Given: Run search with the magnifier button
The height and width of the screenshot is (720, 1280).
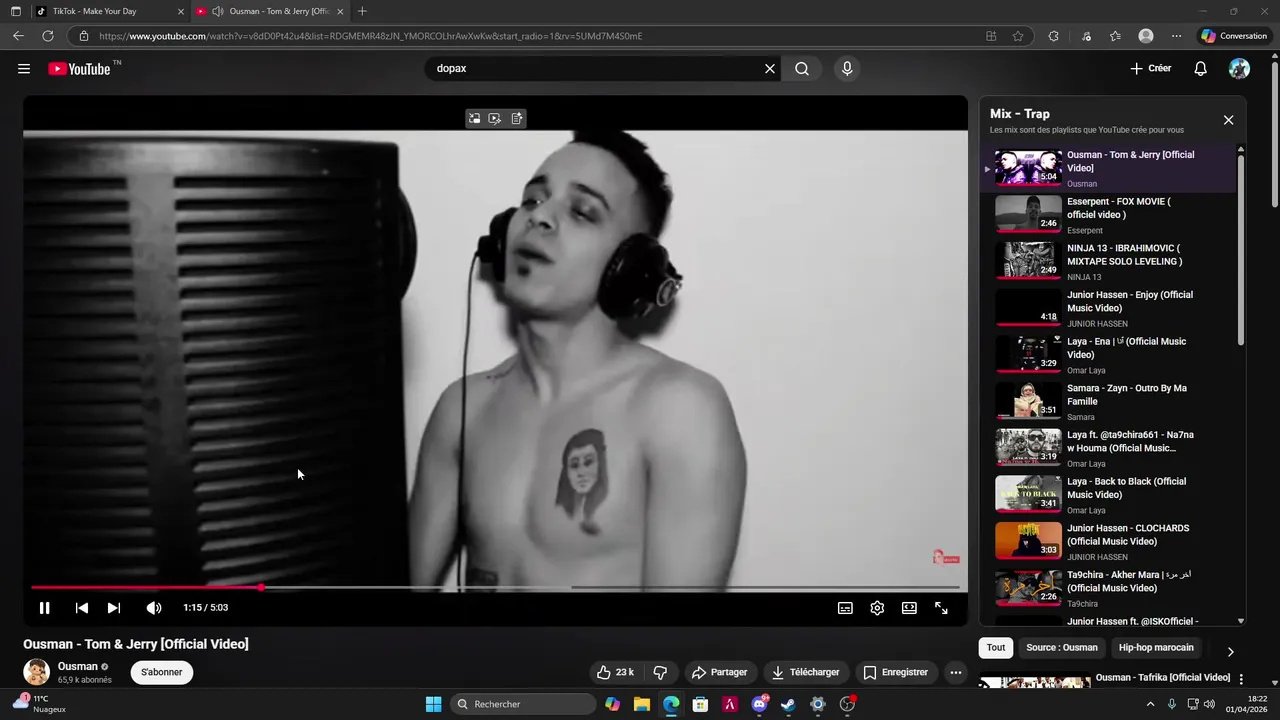Looking at the screenshot, I should [802, 69].
